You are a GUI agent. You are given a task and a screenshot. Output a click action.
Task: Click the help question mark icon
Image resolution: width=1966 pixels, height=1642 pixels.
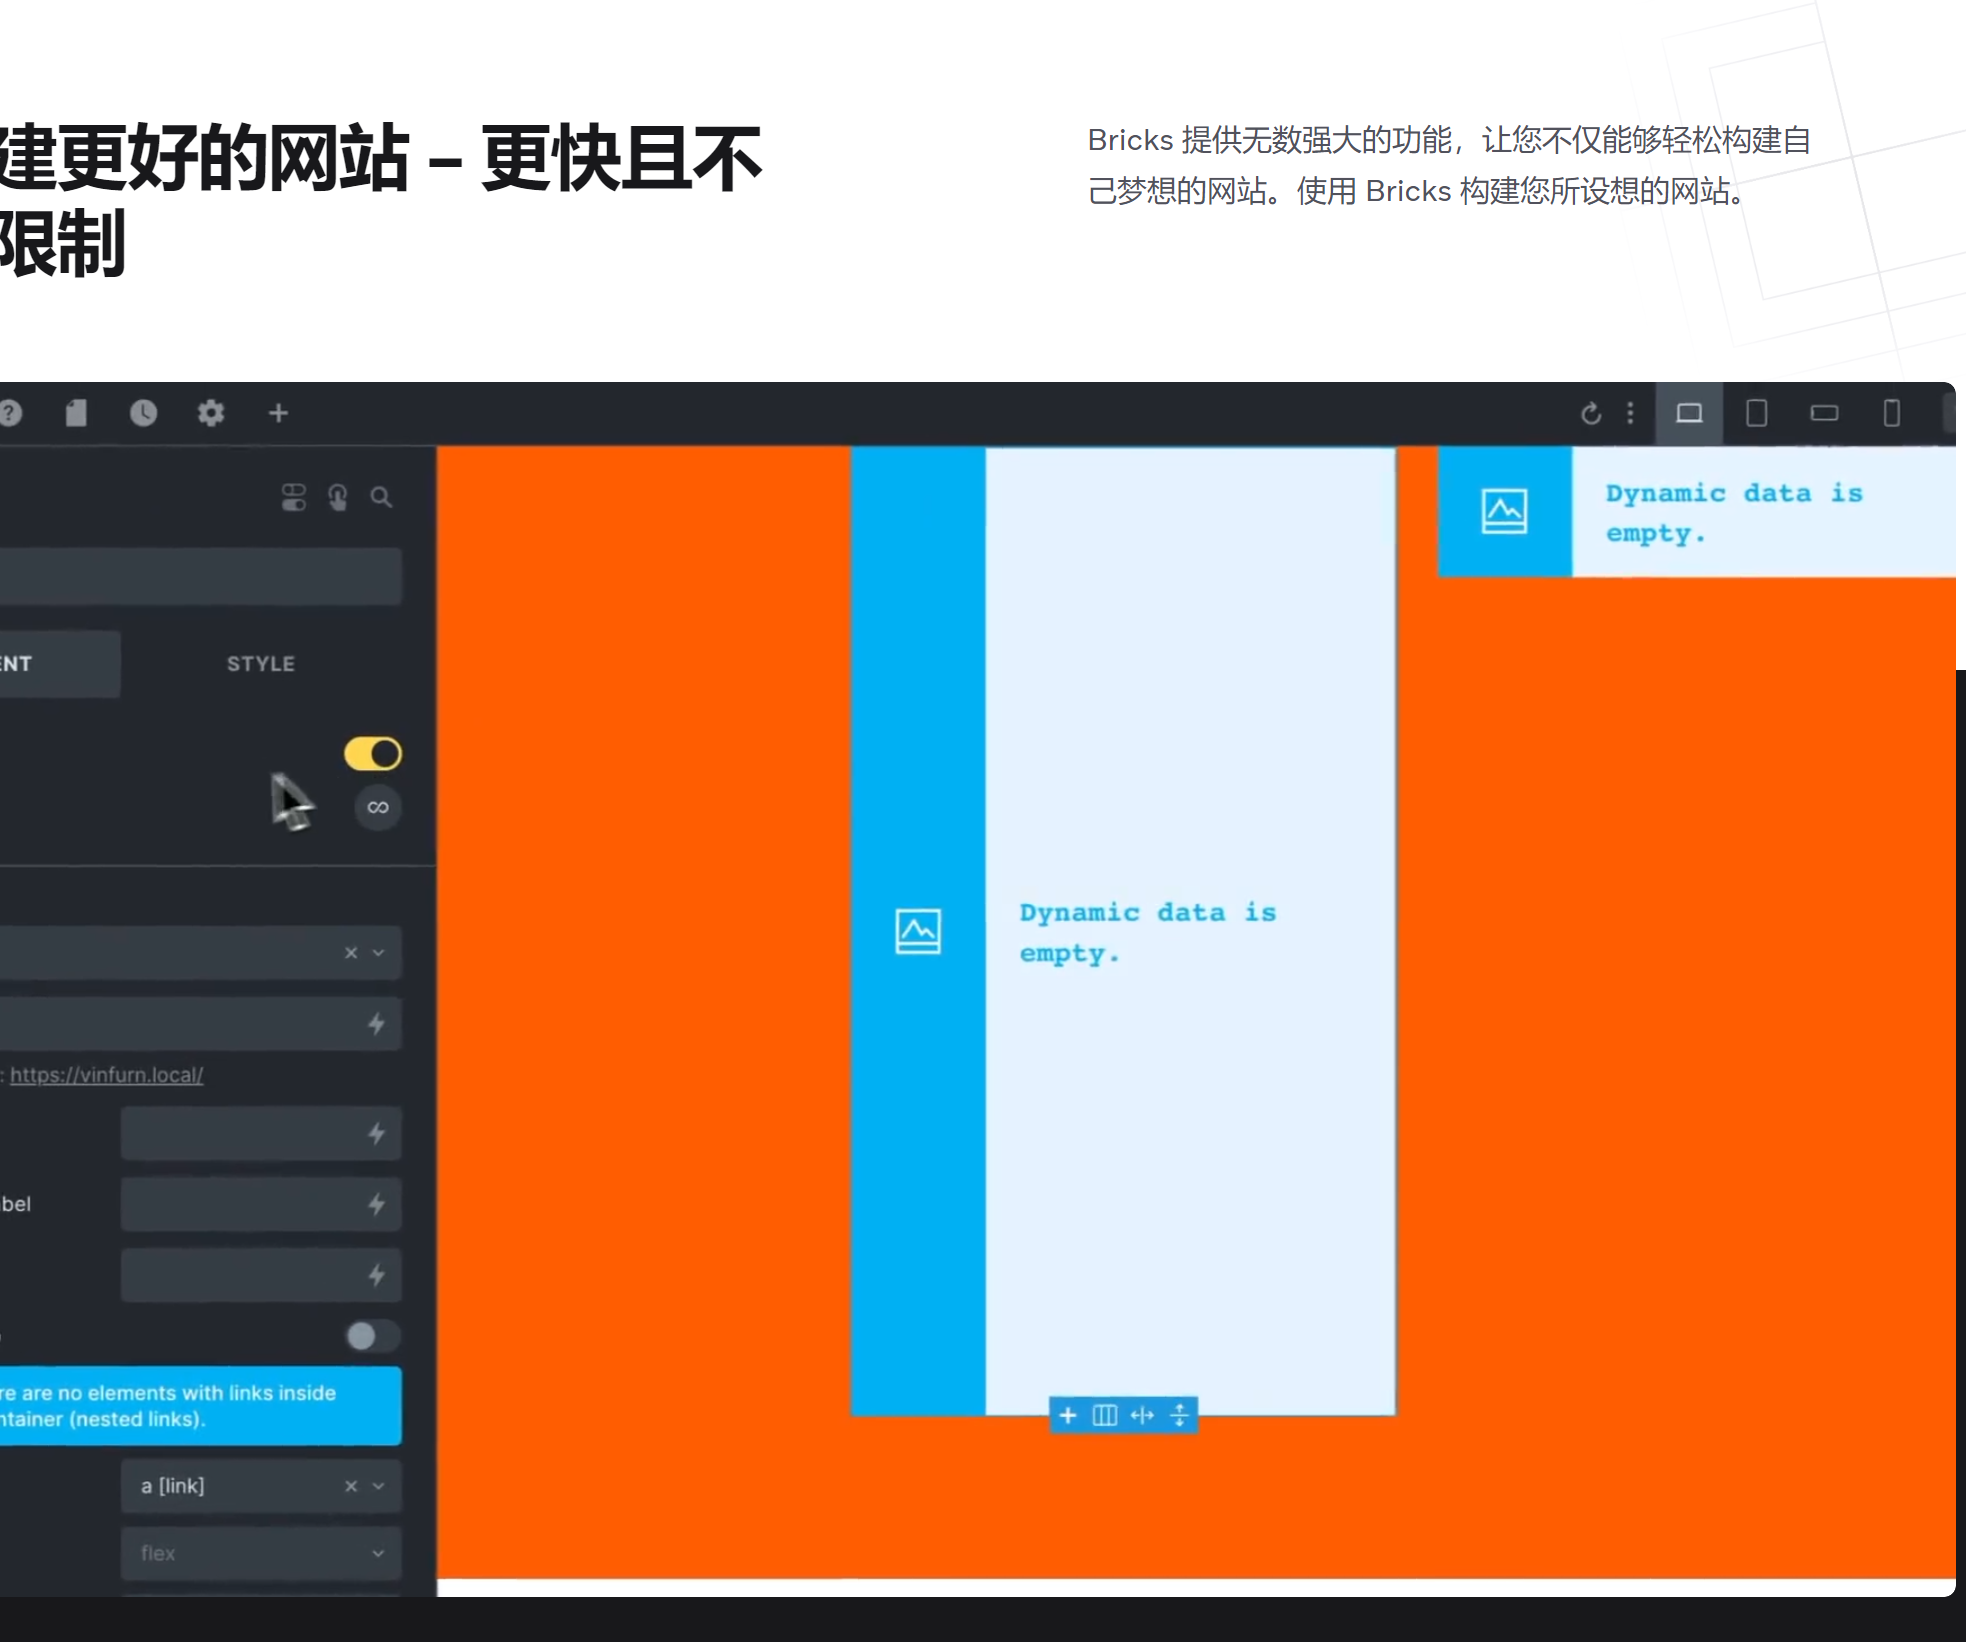click(10, 413)
